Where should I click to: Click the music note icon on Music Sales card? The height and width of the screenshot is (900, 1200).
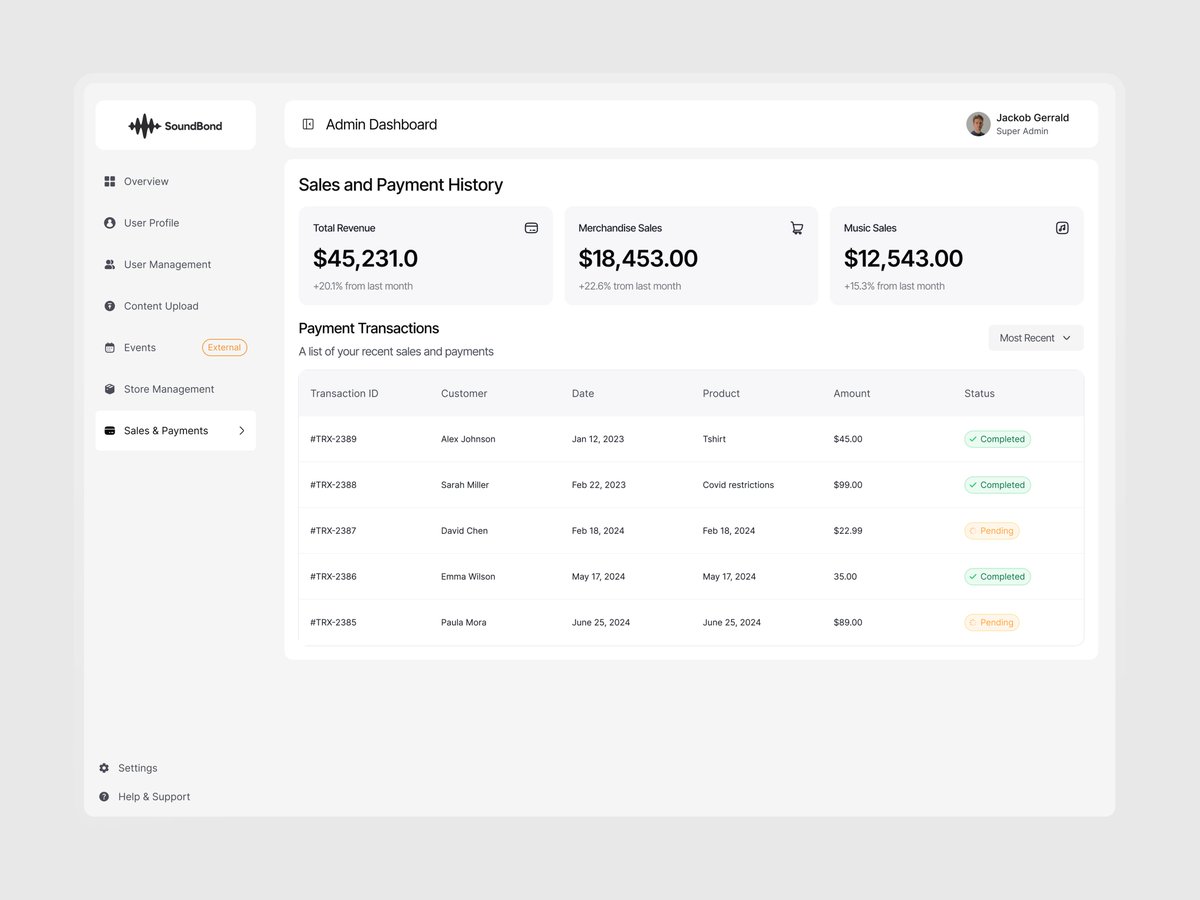coord(1062,227)
